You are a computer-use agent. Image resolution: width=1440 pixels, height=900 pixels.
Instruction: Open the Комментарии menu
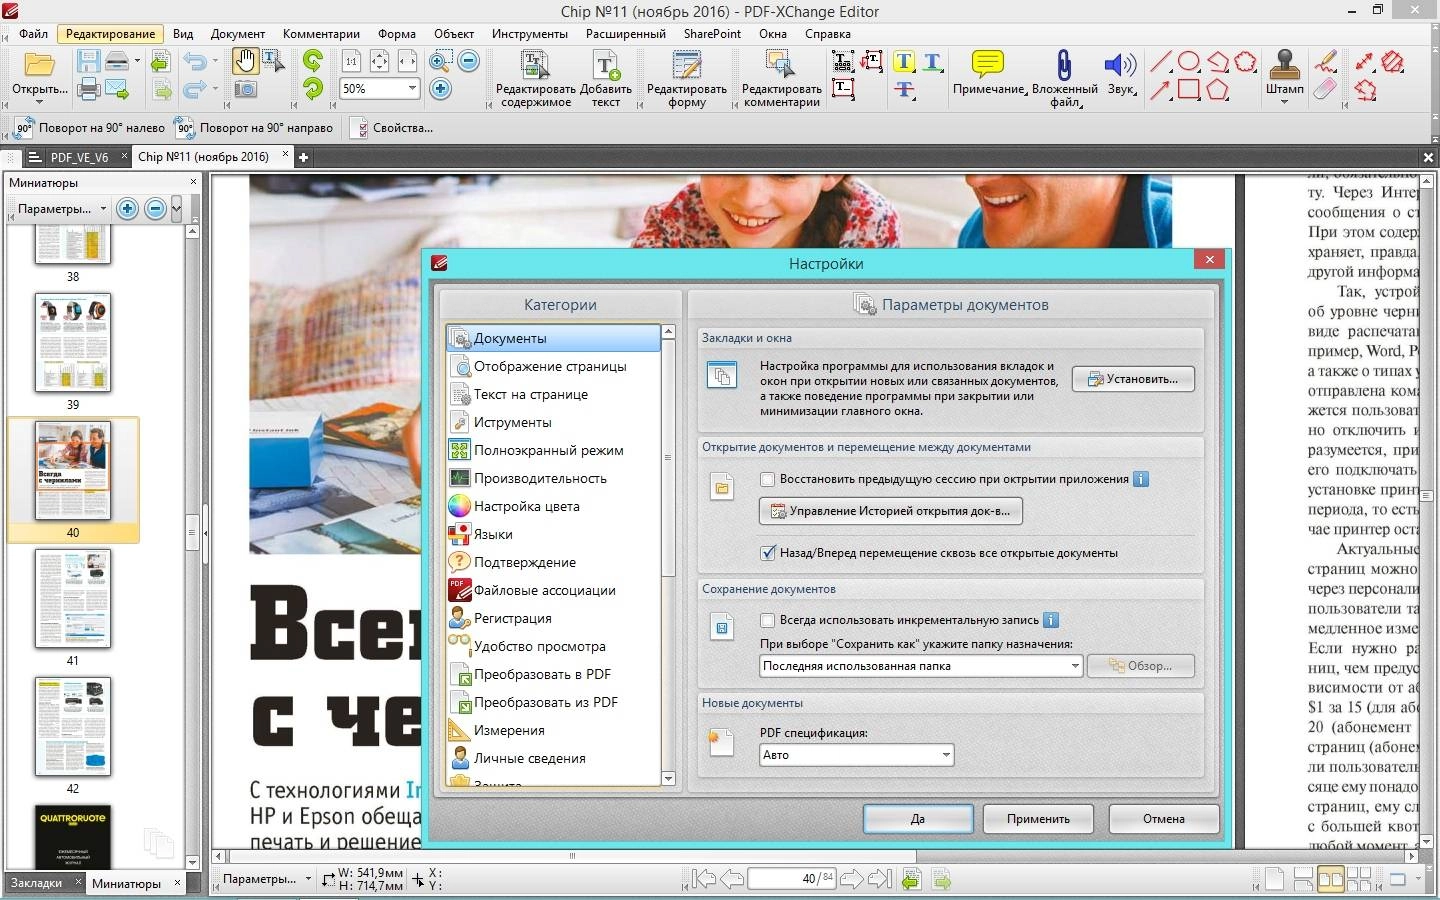pos(321,34)
